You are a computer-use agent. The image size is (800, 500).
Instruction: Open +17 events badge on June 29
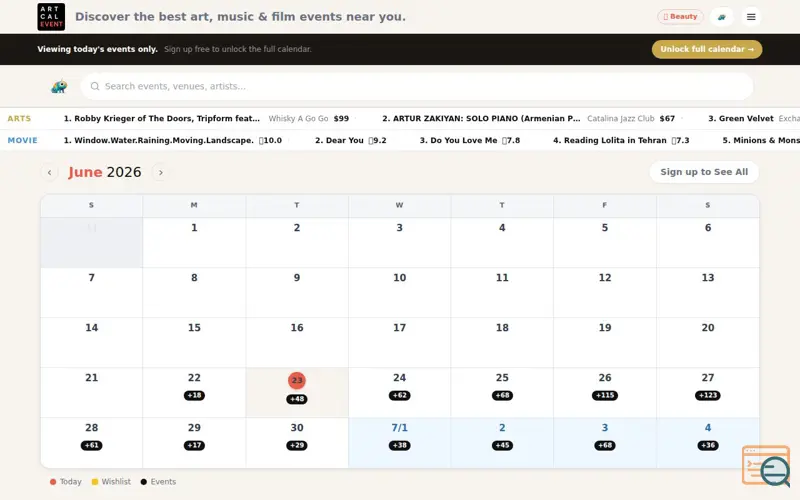pos(194,445)
